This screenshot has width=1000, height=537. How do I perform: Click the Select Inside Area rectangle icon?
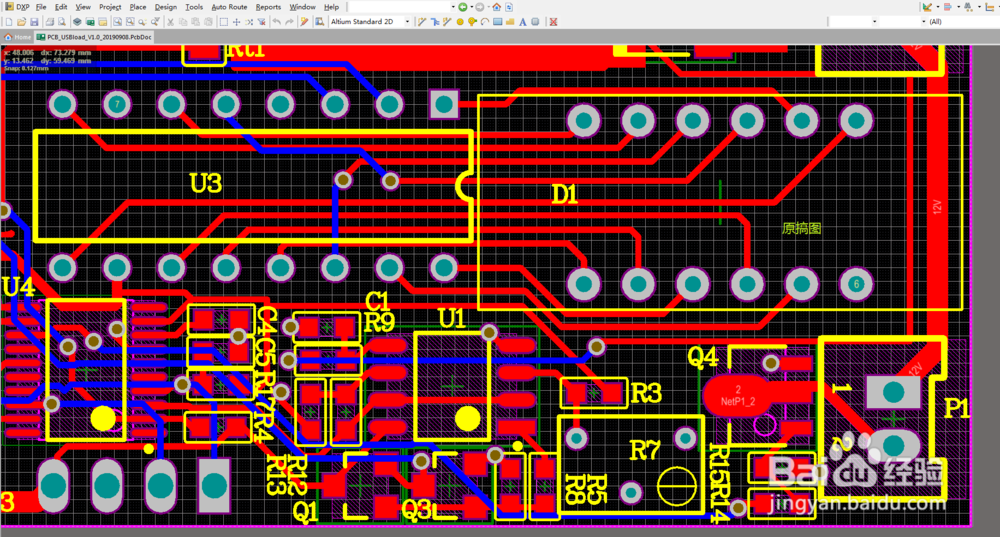[x=224, y=22]
